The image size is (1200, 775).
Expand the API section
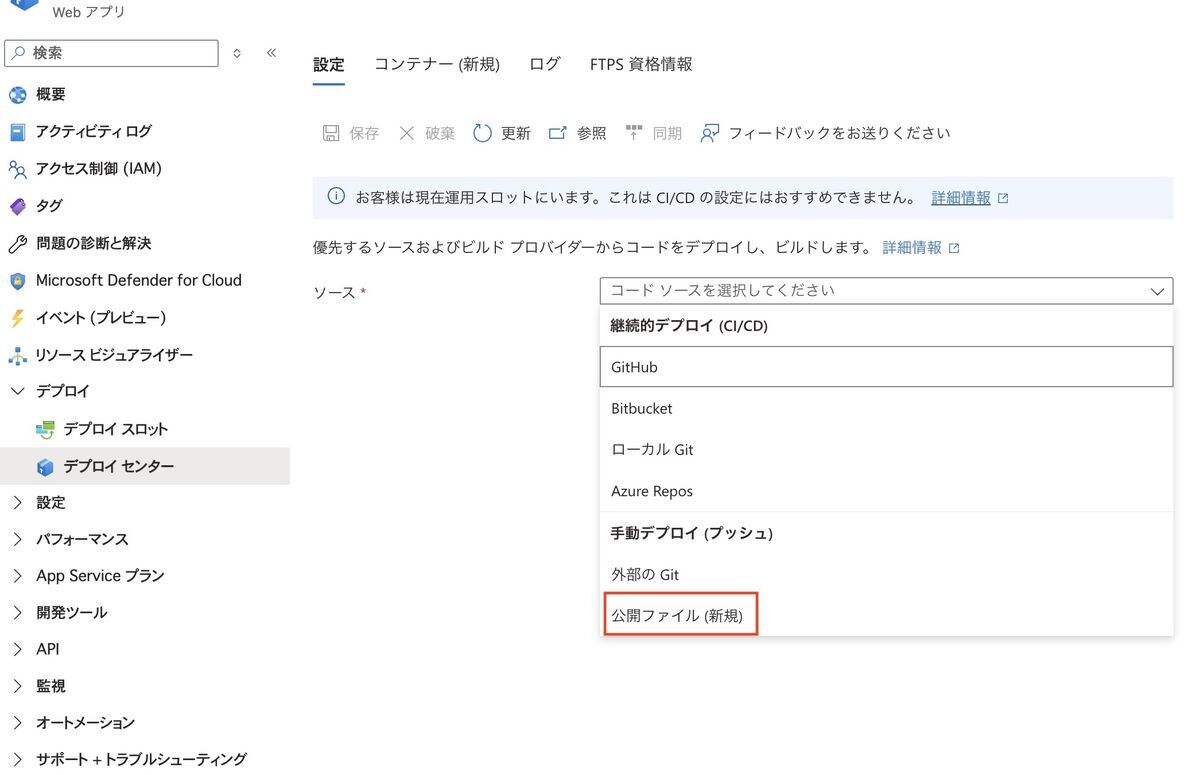click(x=17, y=650)
